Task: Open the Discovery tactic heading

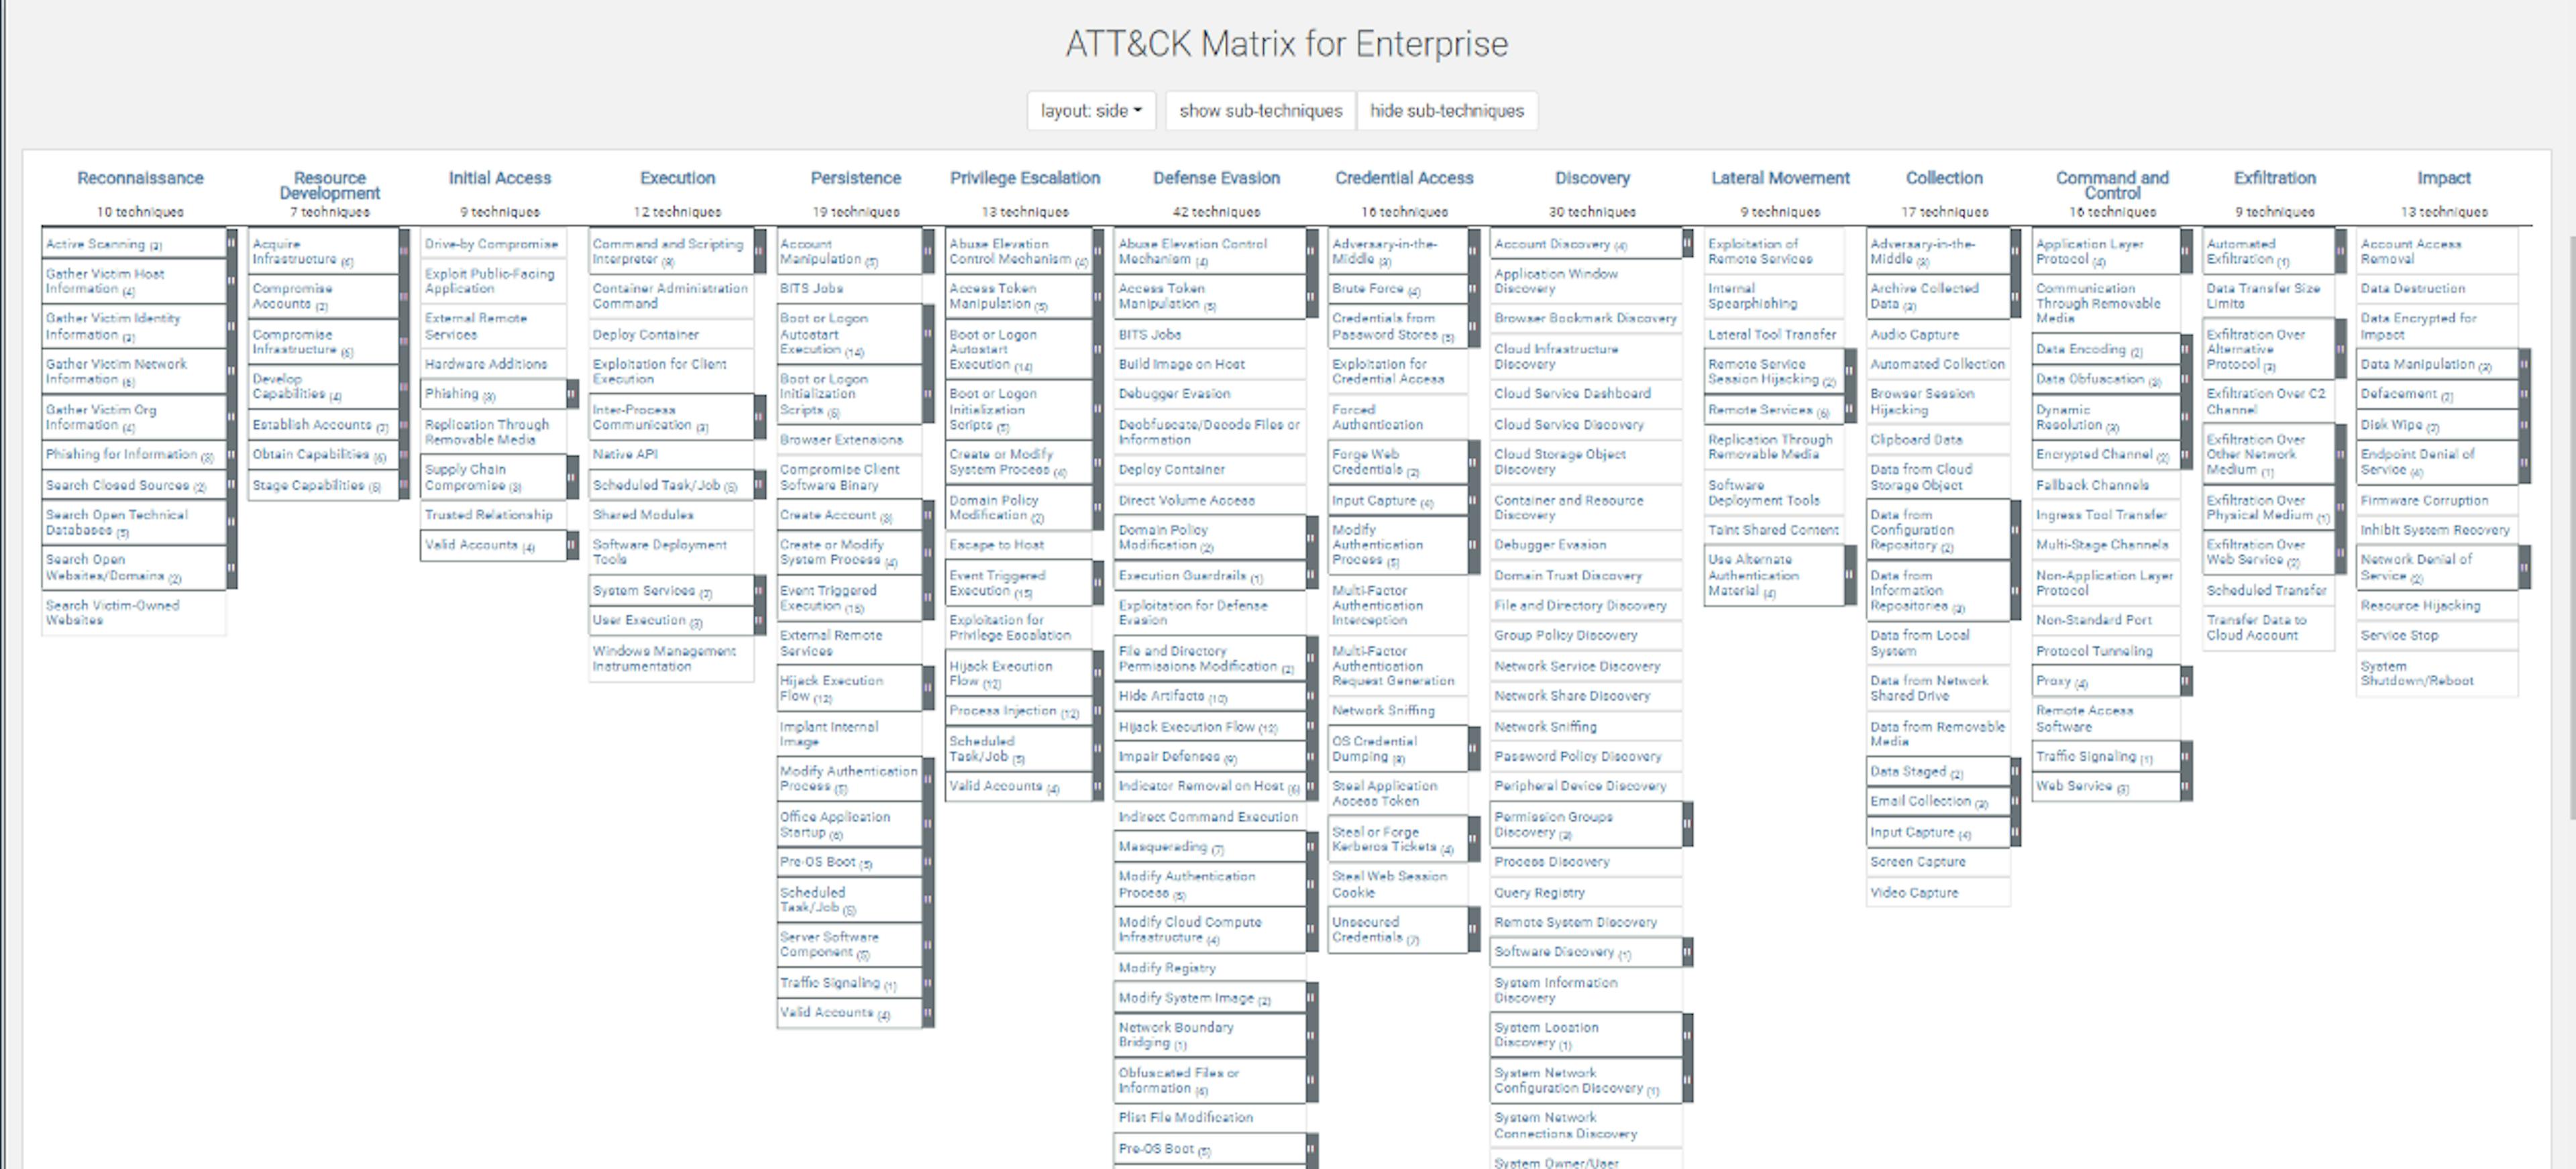Action: click(1592, 178)
